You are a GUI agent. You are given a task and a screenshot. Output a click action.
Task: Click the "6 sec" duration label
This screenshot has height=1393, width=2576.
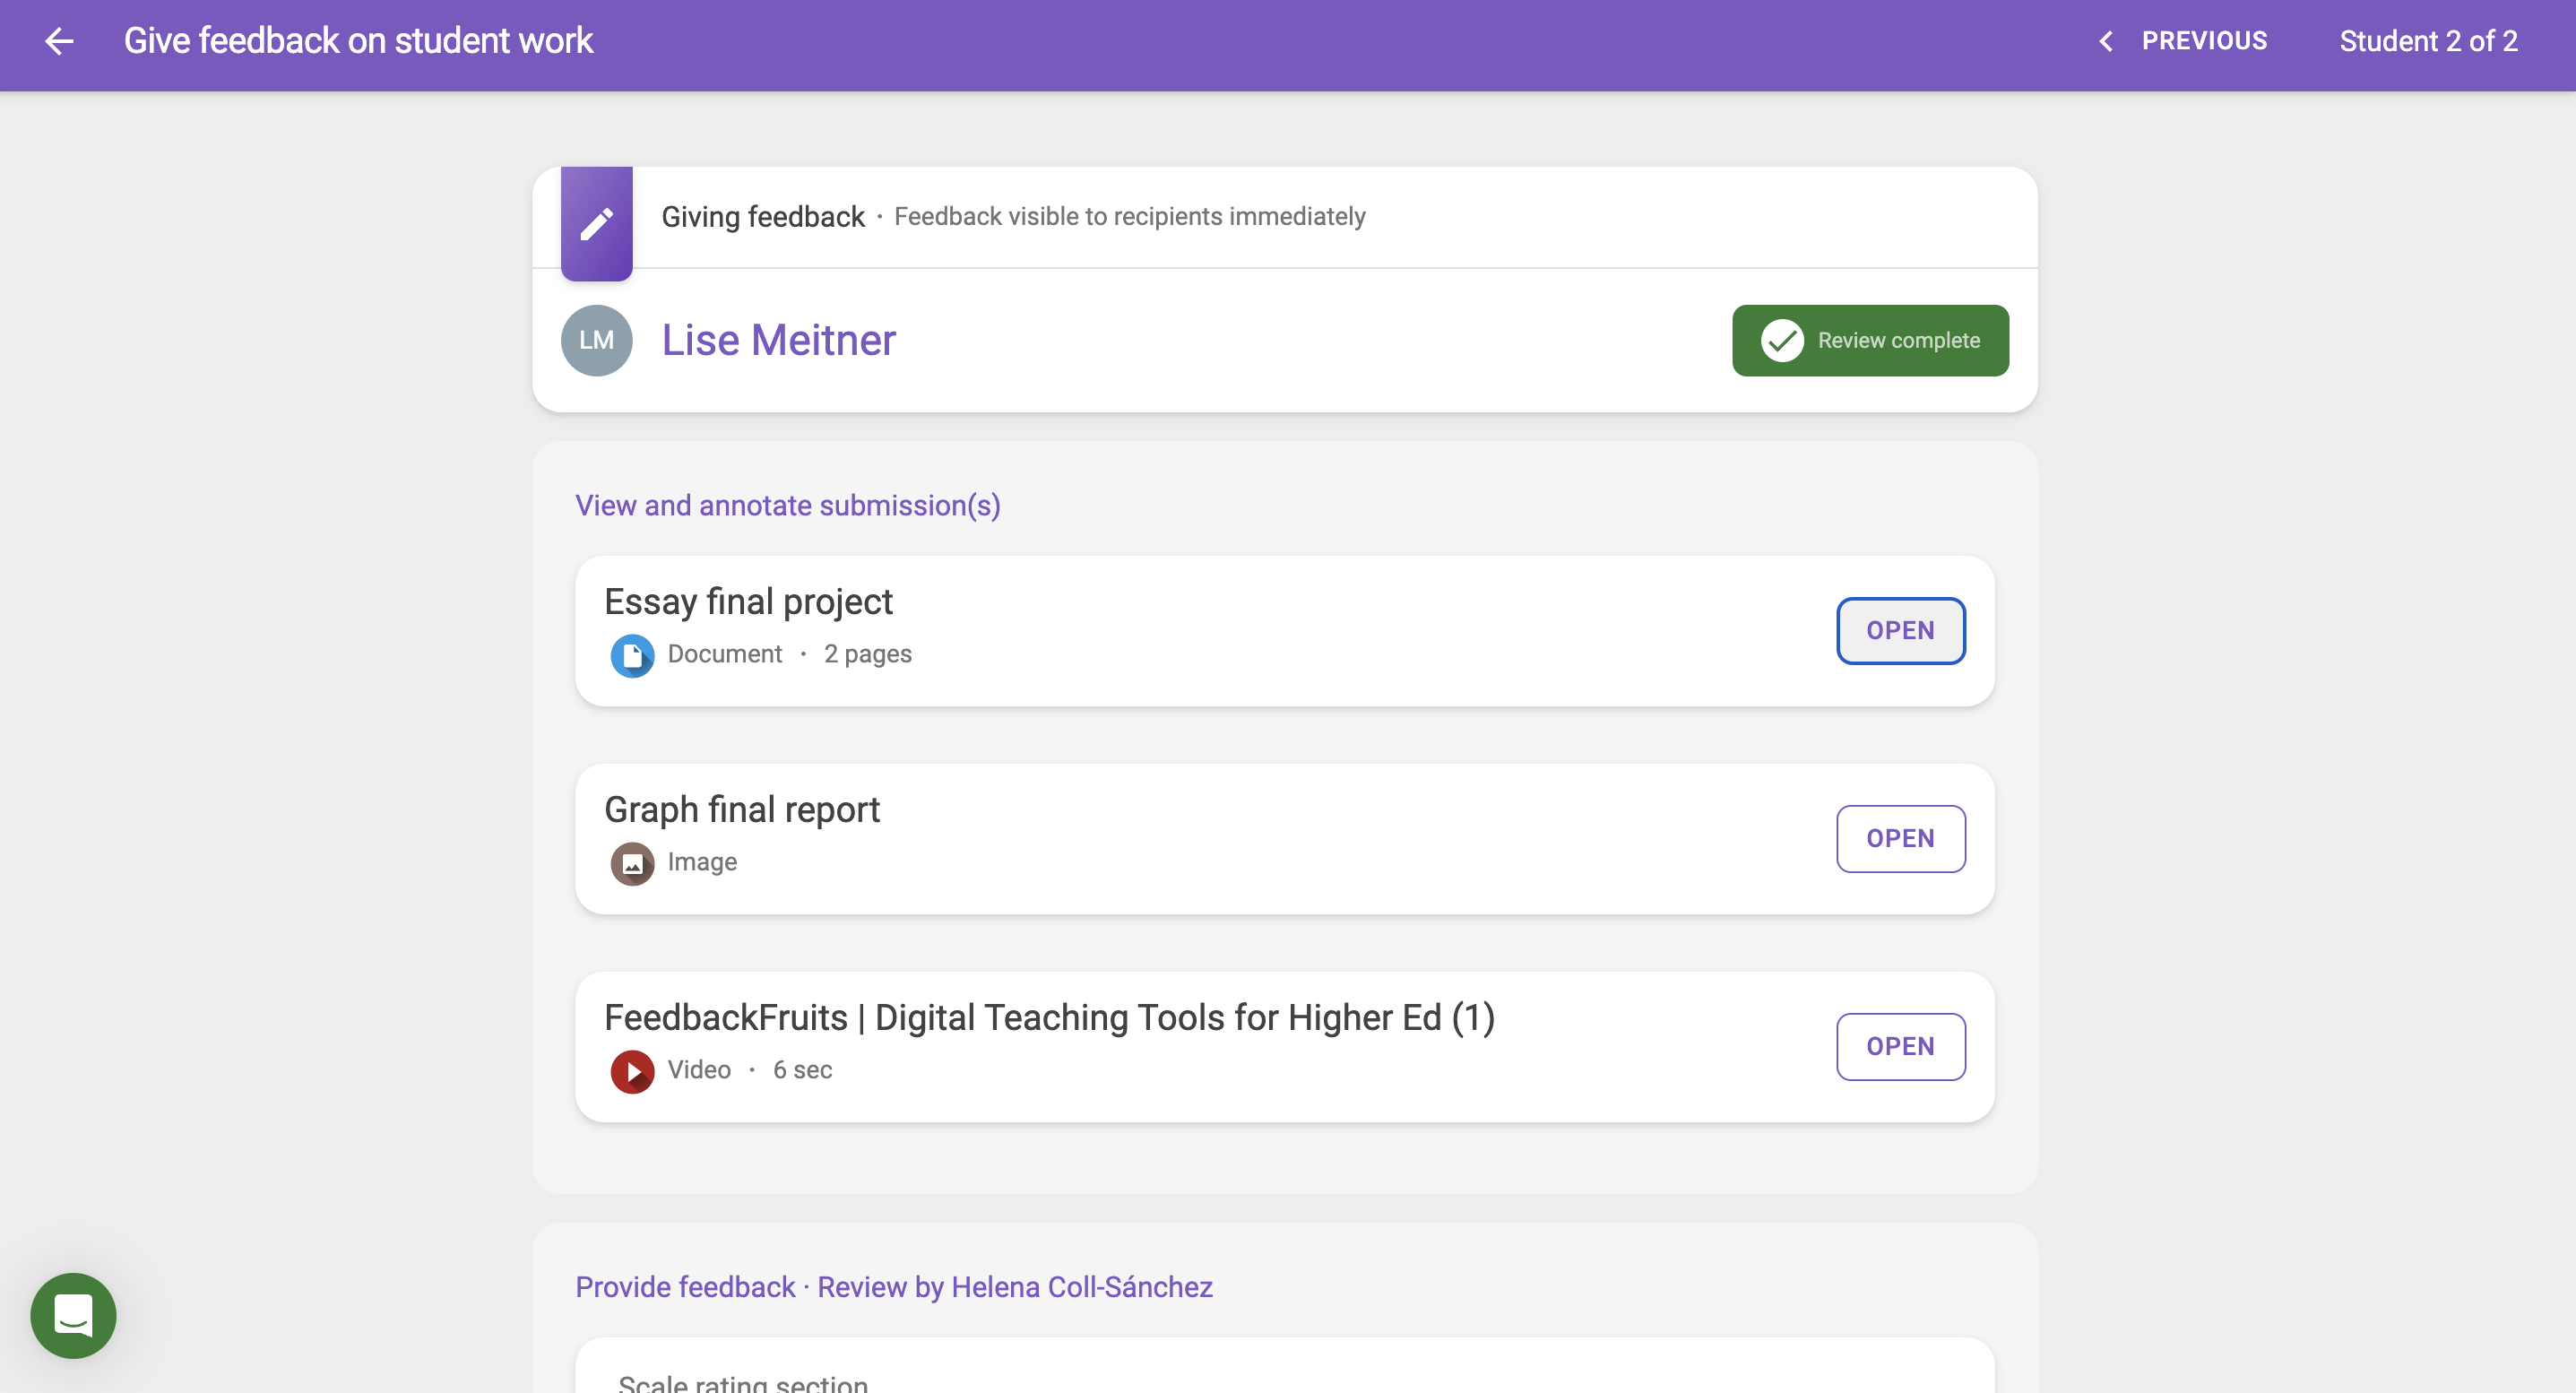click(802, 1070)
